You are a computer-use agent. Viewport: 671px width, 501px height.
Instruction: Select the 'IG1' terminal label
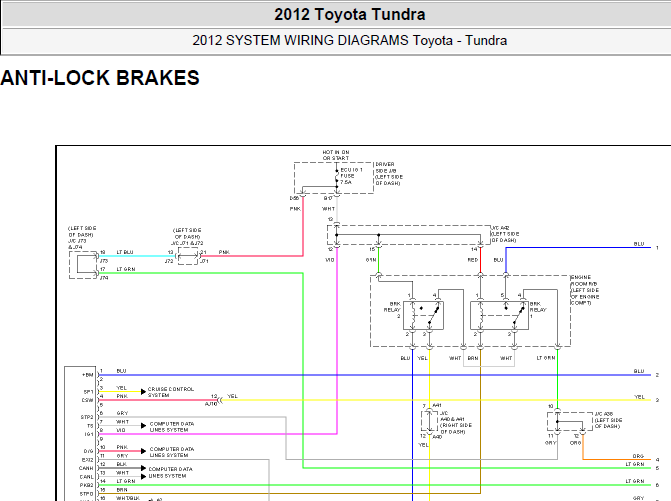tap(89, 434)
